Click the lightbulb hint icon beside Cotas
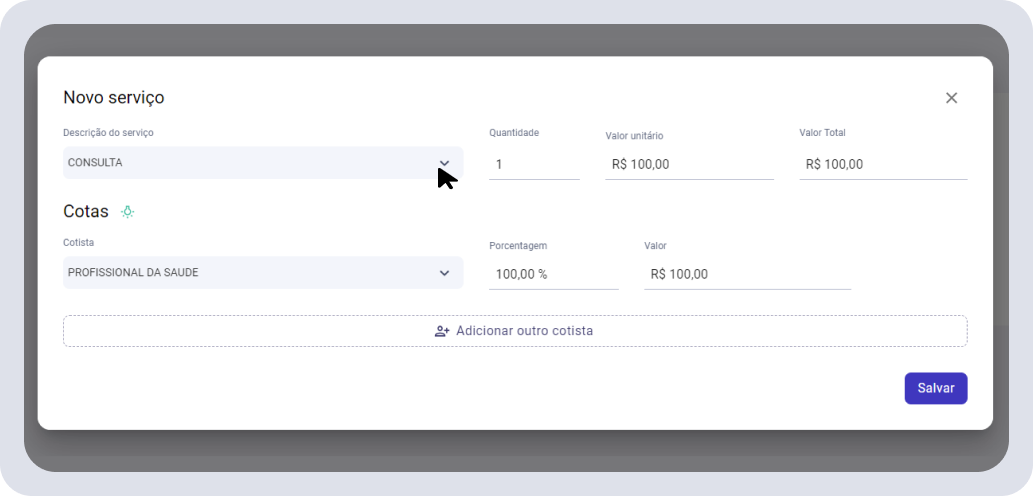Viewport: 1033px width, 496px height. click(x=127, y=211)
